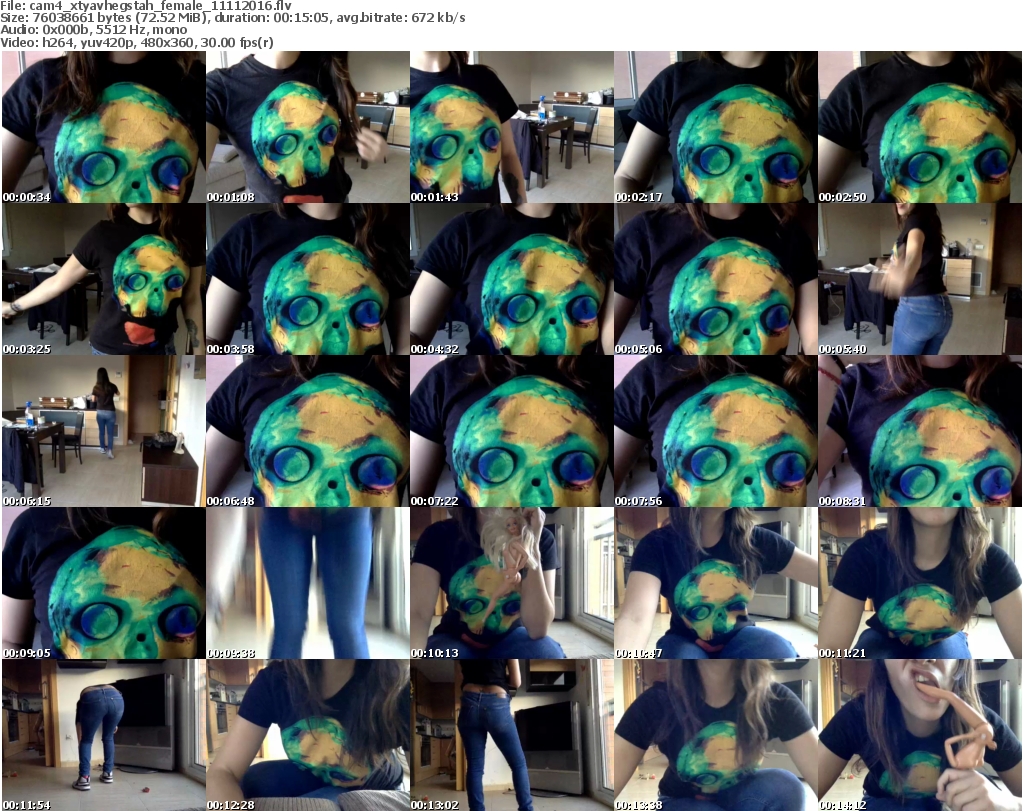Viewport: 1024px width, 811px height.
Task: Choose the thumbnail at 00:09:05
Action: click(104, 583)
